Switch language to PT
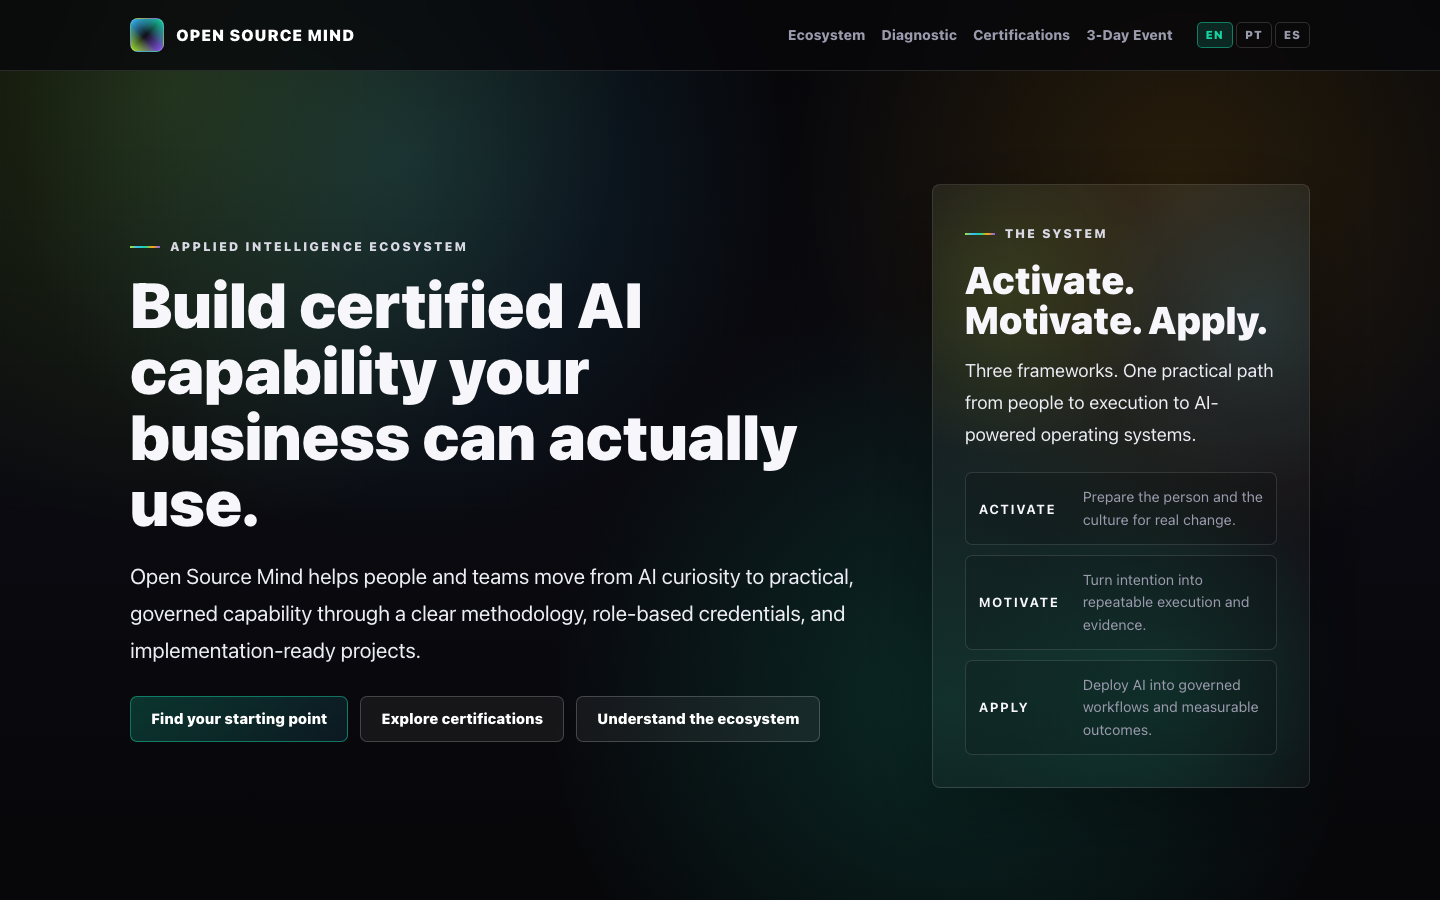 (x=1254, y=35)
